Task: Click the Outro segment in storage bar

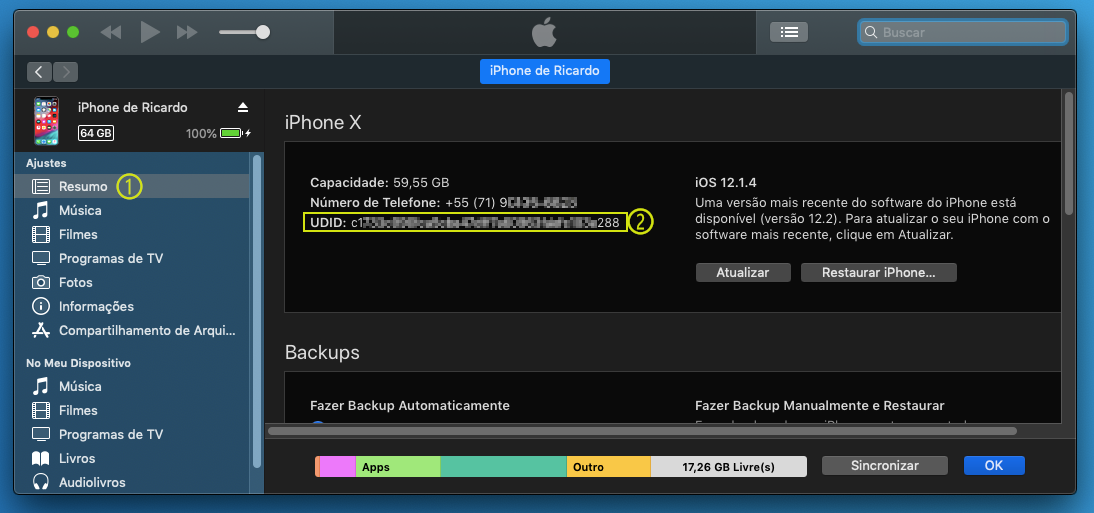Action: [608, 467]
